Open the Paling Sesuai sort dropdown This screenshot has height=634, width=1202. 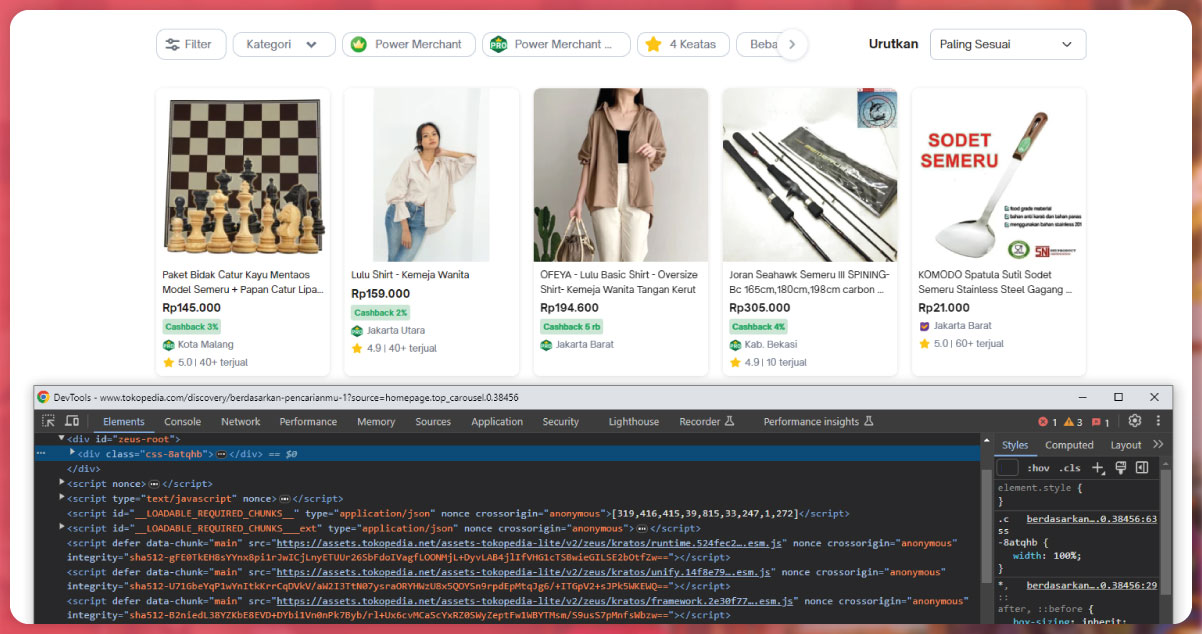point(1008,44)
